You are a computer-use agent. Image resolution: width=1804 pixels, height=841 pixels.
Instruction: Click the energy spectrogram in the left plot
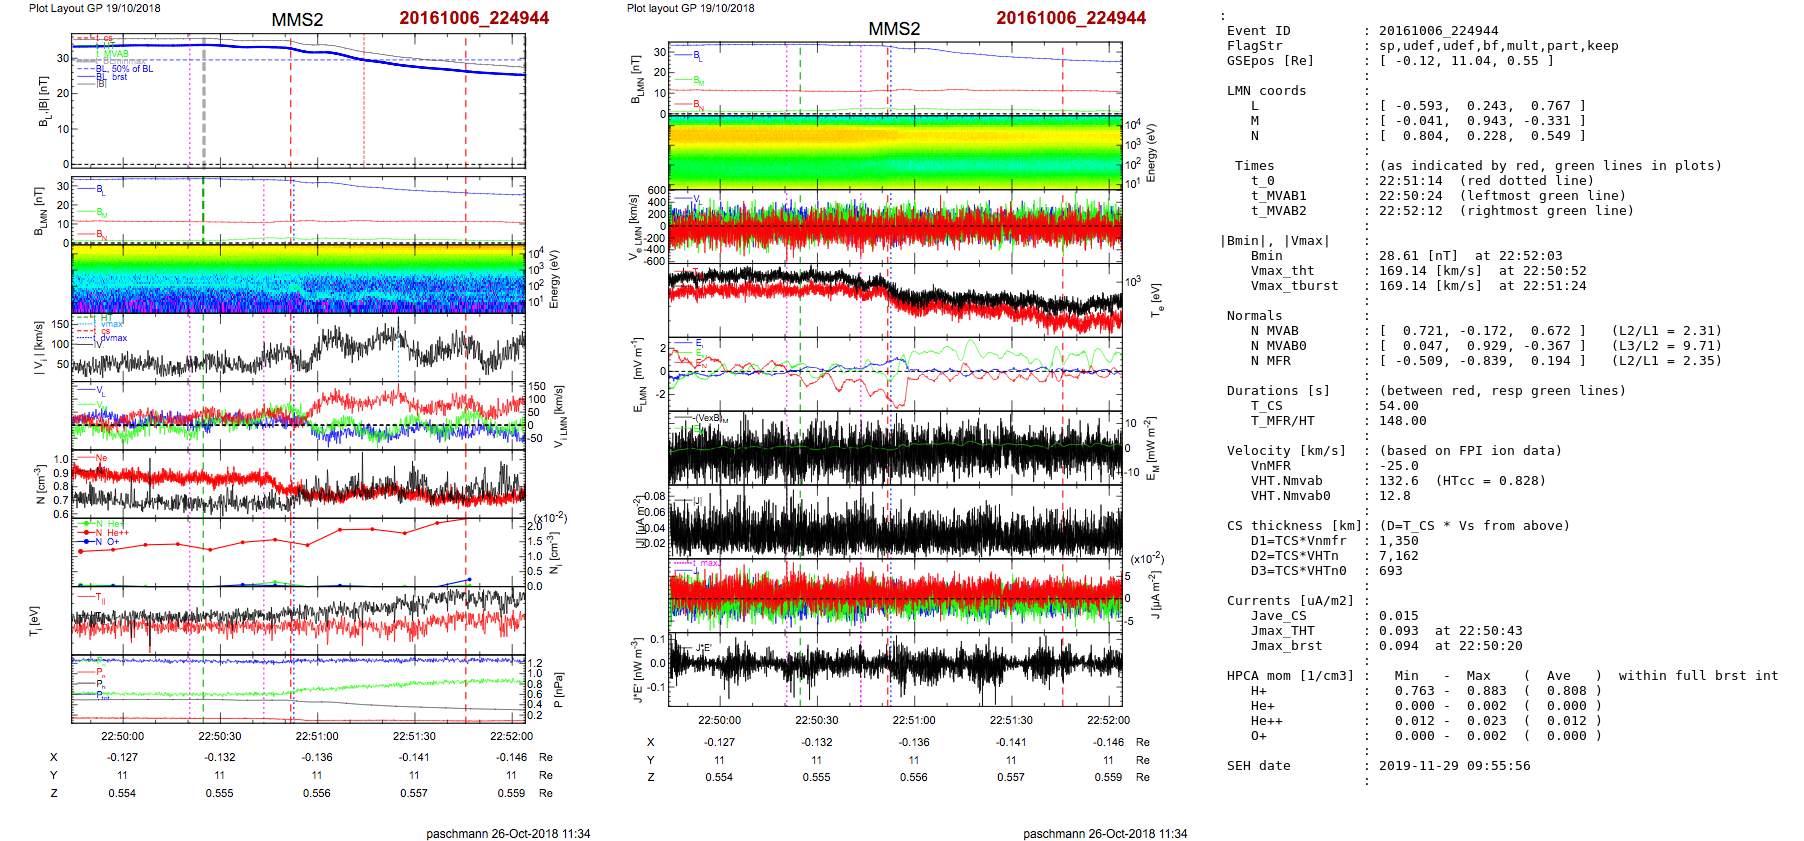pos(298,279)
